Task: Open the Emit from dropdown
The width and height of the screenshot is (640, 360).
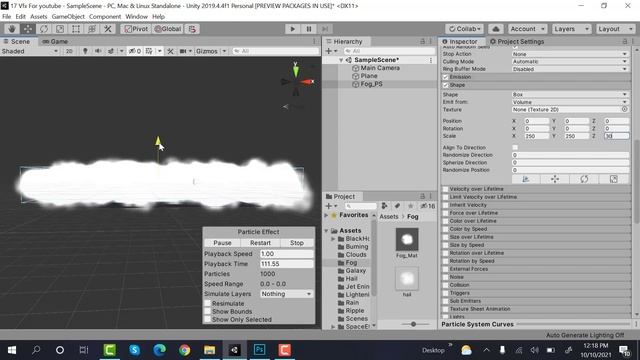Action: [570, 102]
